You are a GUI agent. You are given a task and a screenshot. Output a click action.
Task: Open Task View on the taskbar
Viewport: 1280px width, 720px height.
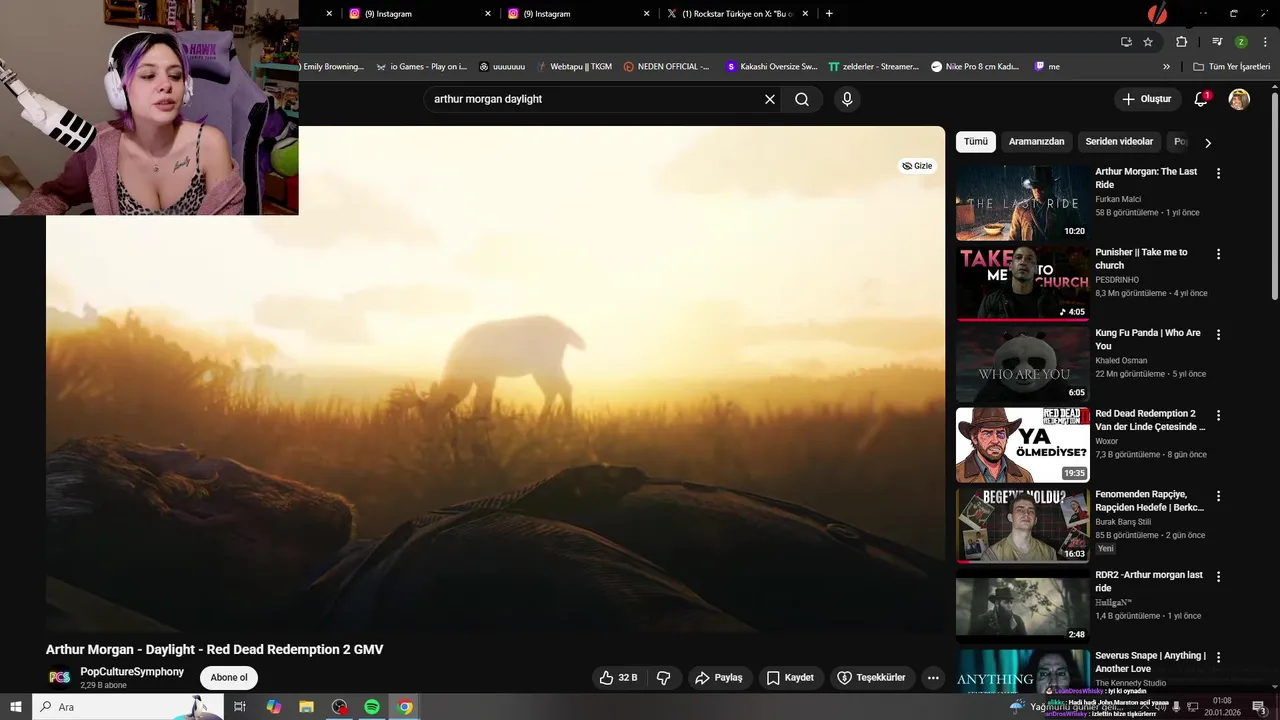pyautogui.click(x=240, y=707)
